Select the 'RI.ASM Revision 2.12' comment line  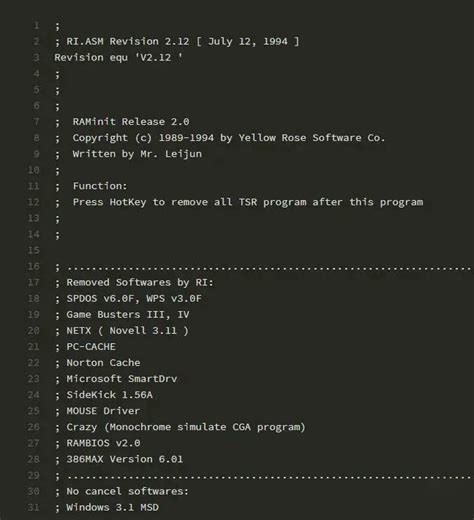177,42
